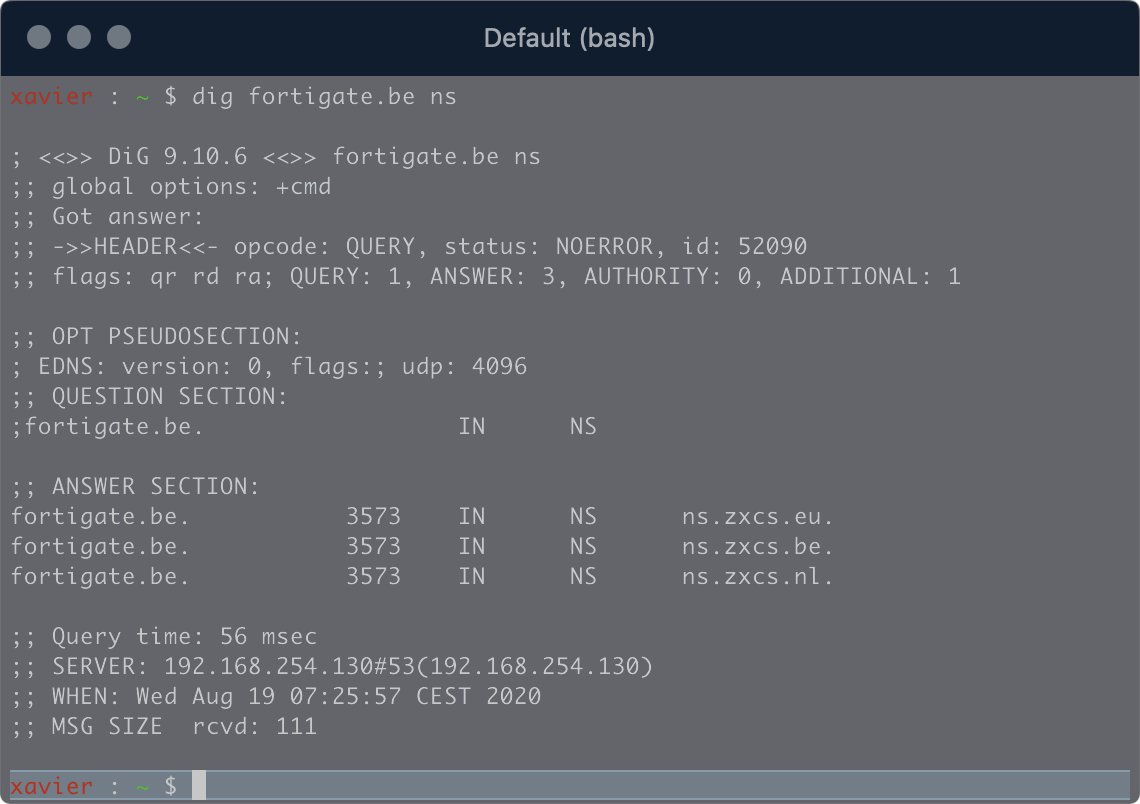Click the header id value 52090

tap(772, 246)
